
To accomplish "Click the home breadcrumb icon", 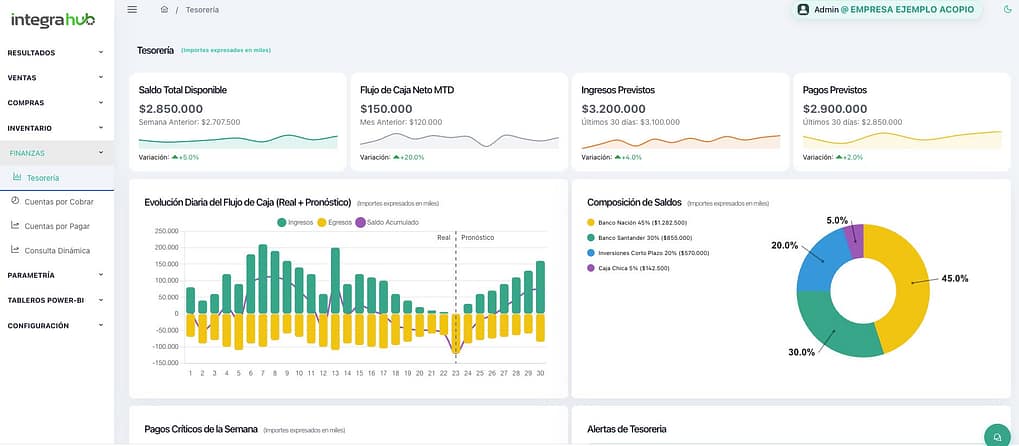I will pos(164,9).
